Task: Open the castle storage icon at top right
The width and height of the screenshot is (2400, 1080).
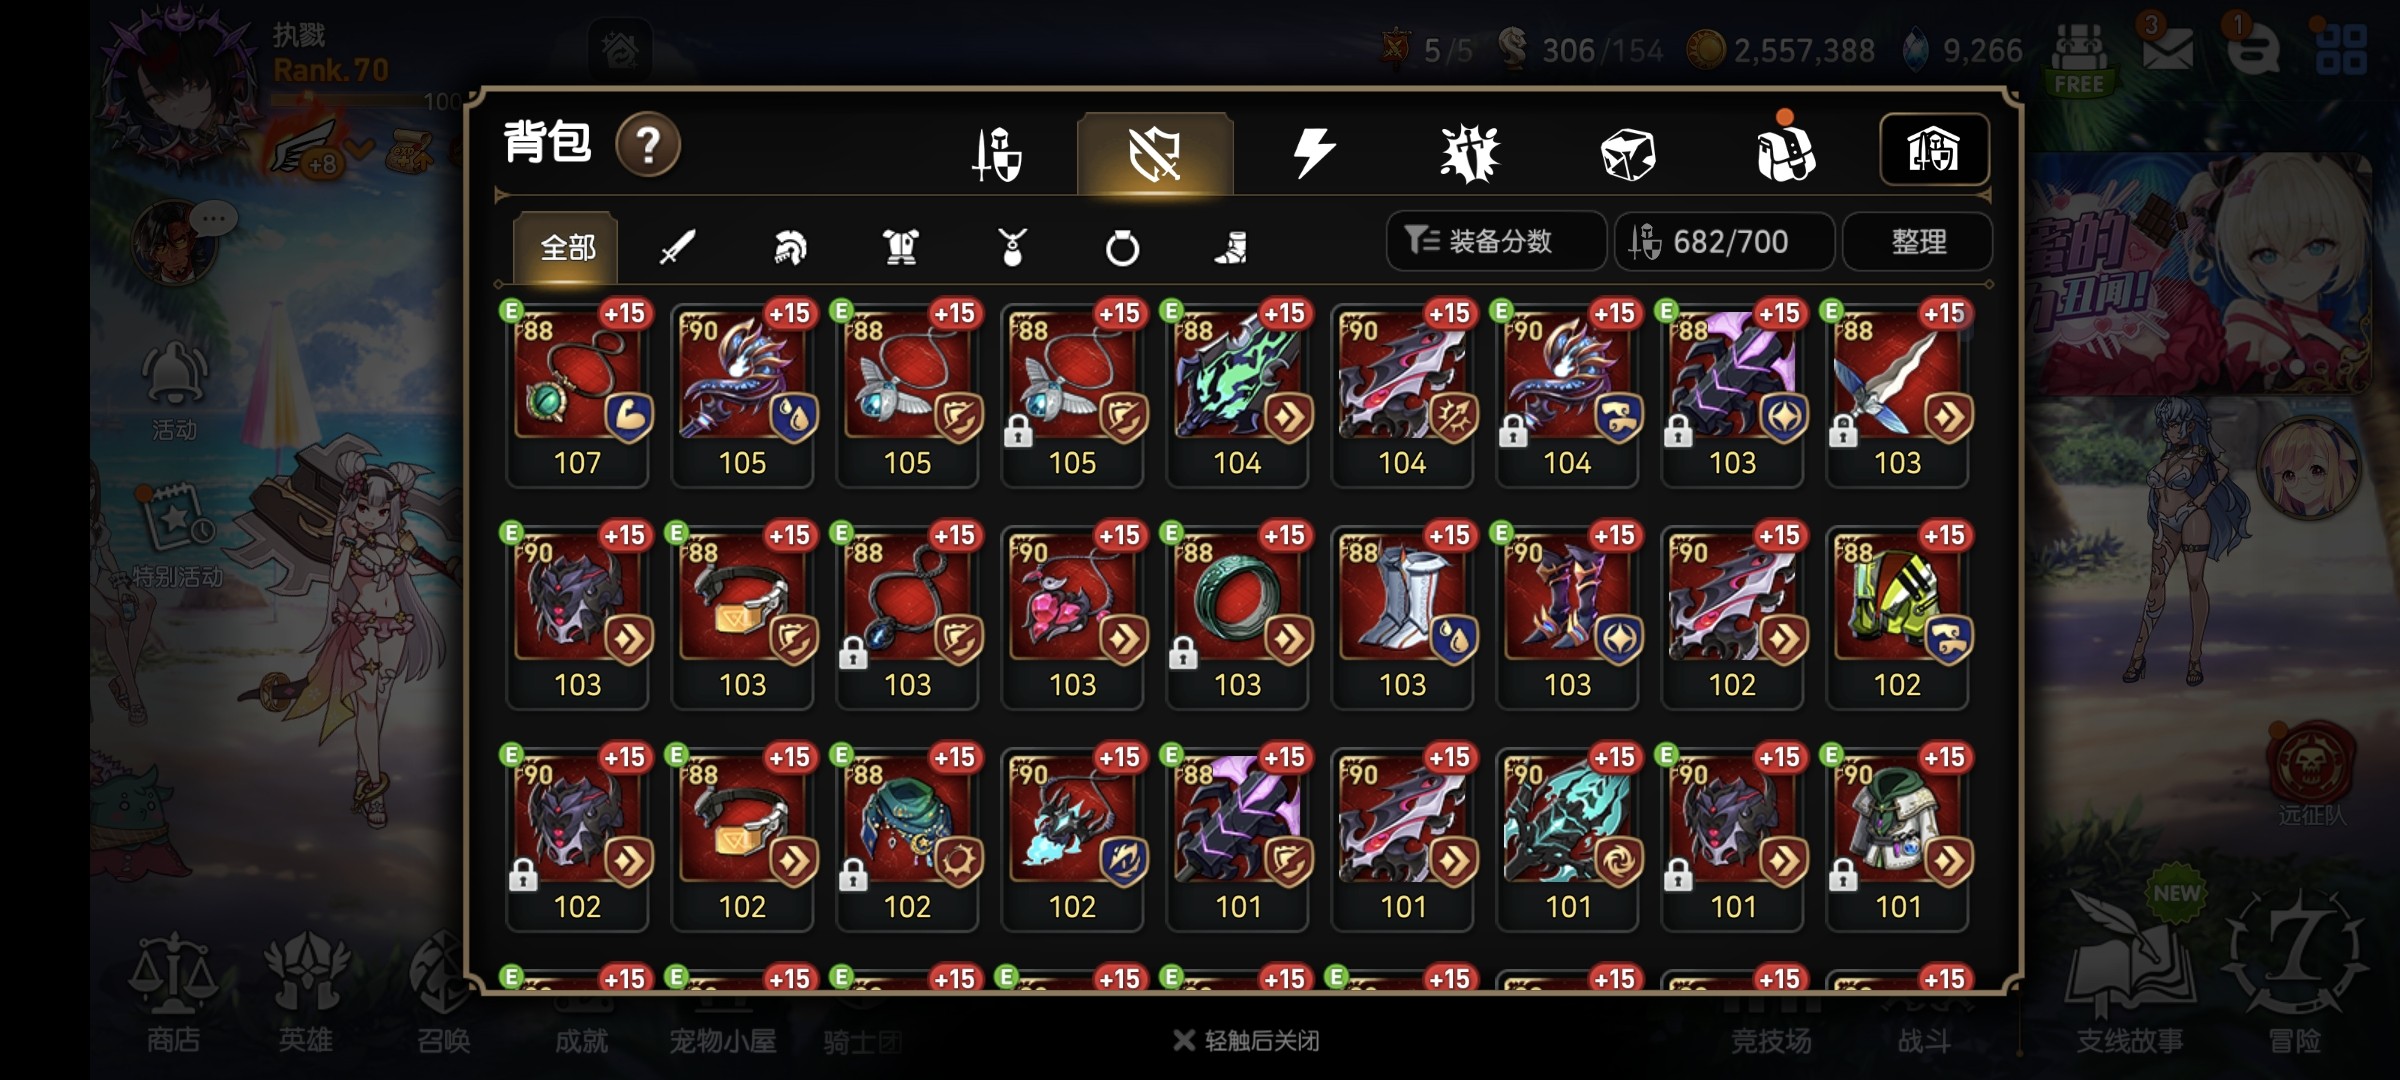Action: click(1934, 150)
